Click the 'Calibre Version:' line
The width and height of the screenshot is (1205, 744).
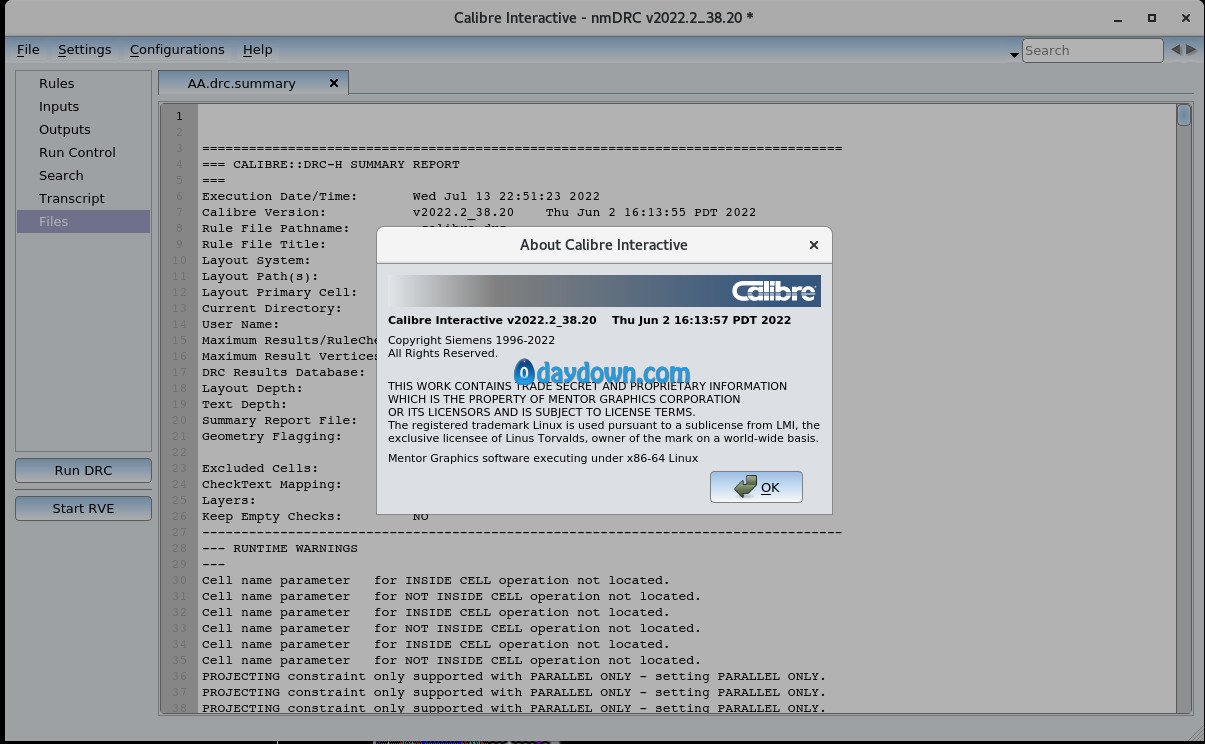tap(479, 212)
